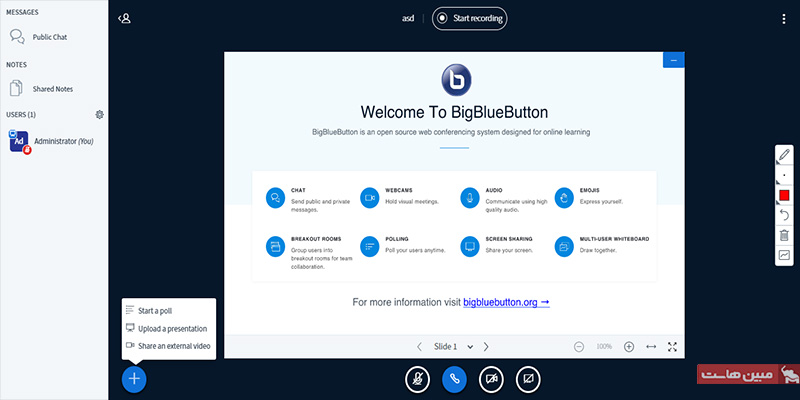Choose Upload a presentation

click(x=169, y=329)
